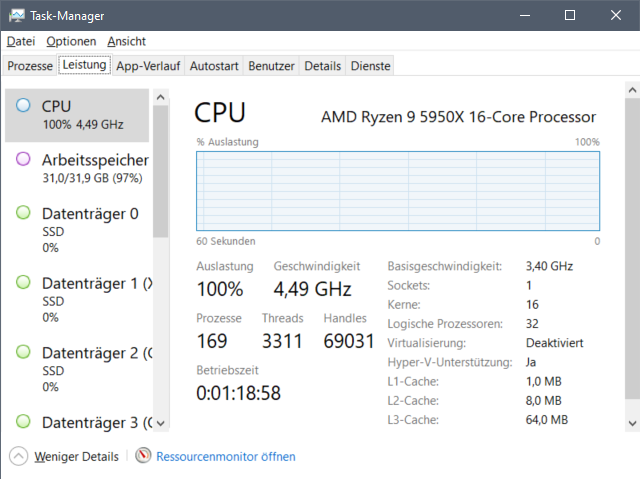The width and height of the screenshot is (640, 479).
Task: Click the CPU utilization graph area
Action: click(x=398, y=191)
